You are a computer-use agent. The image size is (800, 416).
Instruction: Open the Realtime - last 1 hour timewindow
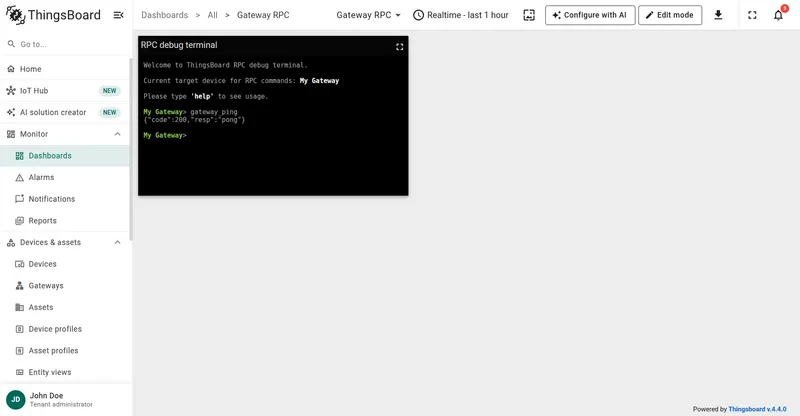pos(461,15)
